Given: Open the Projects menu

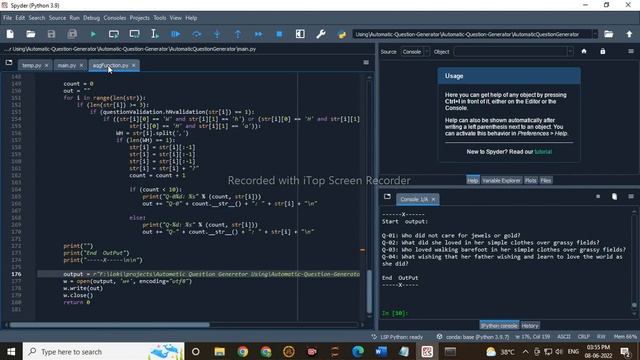Looking at the screenshot, I should tap(140, 18).
